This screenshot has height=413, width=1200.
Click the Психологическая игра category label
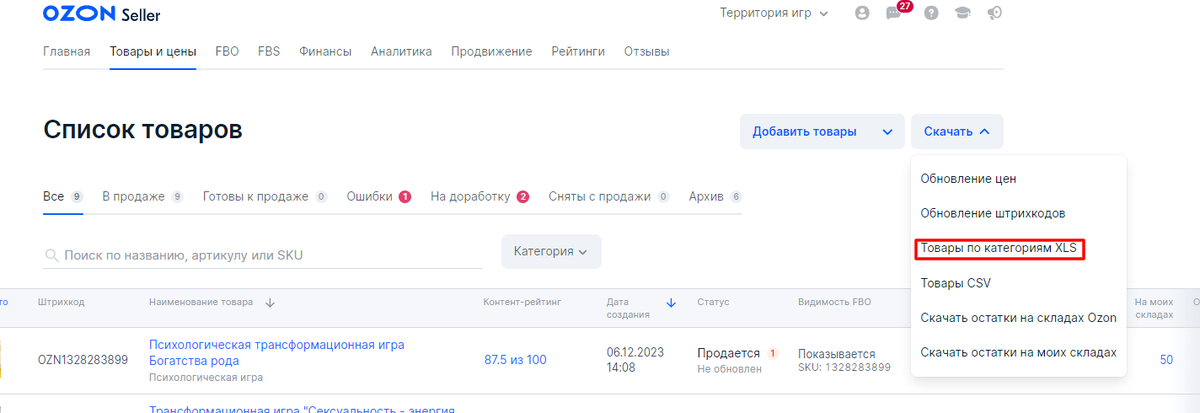206,378
